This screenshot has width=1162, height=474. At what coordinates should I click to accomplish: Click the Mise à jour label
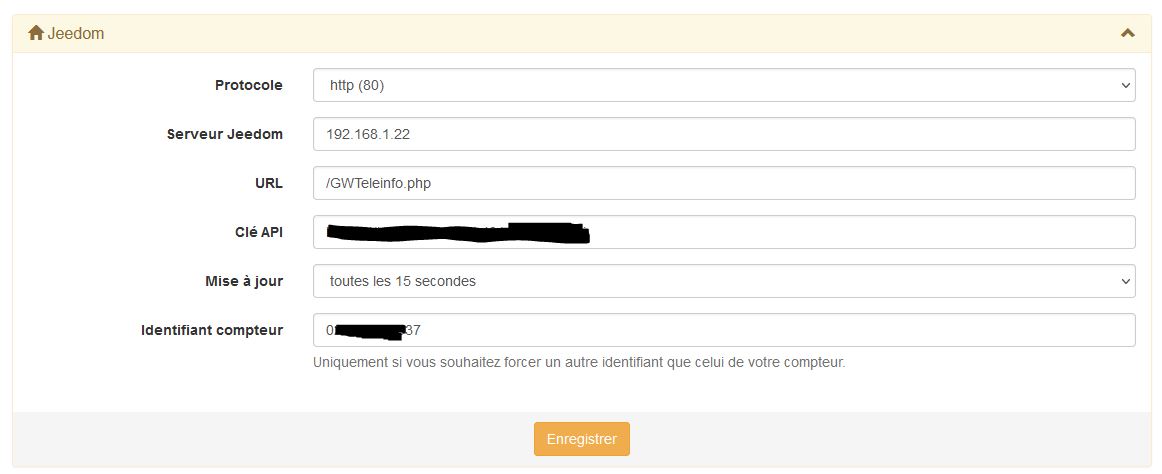pos(244,281)
